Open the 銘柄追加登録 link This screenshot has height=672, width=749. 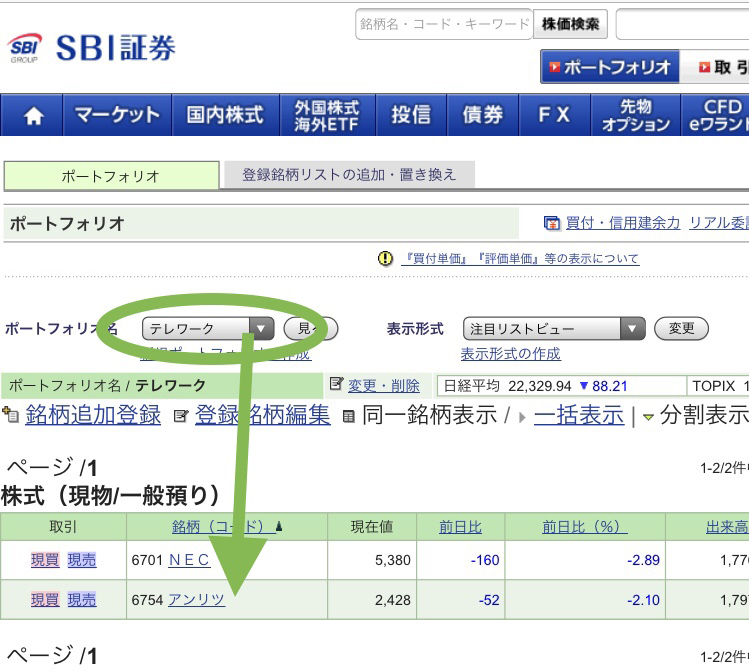tap(93, 415)
